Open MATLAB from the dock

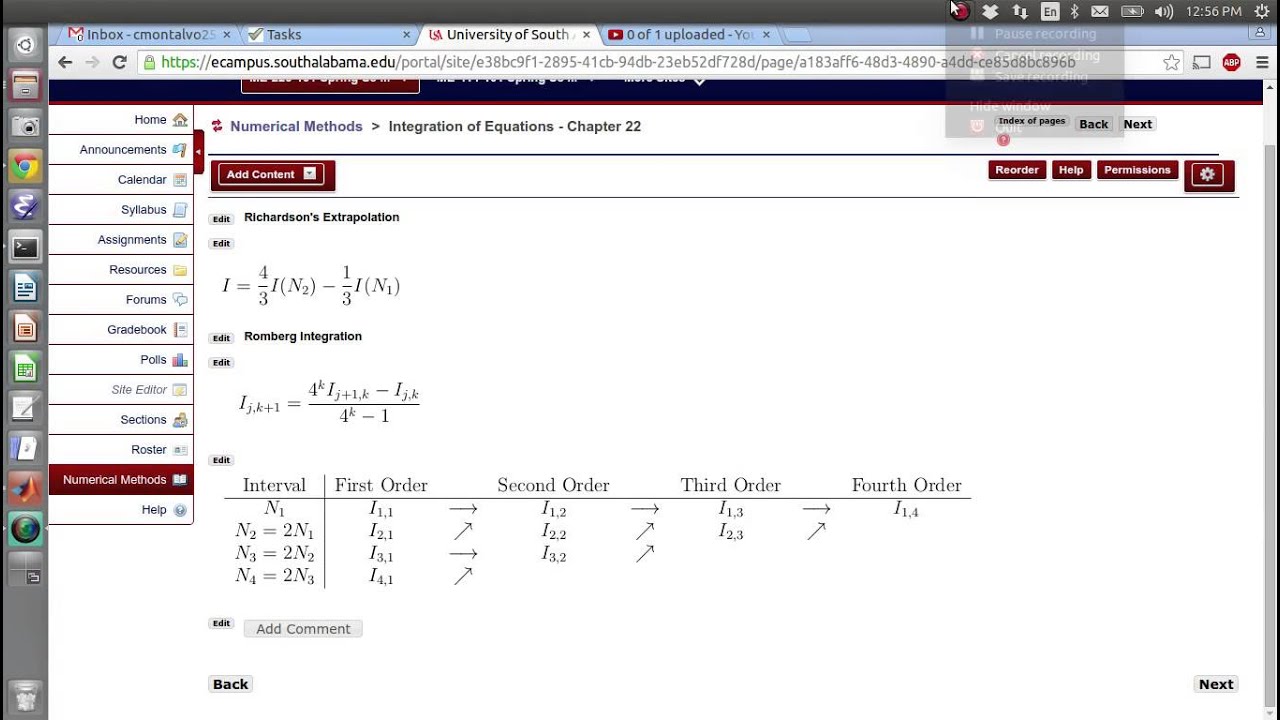coord(25,488)
